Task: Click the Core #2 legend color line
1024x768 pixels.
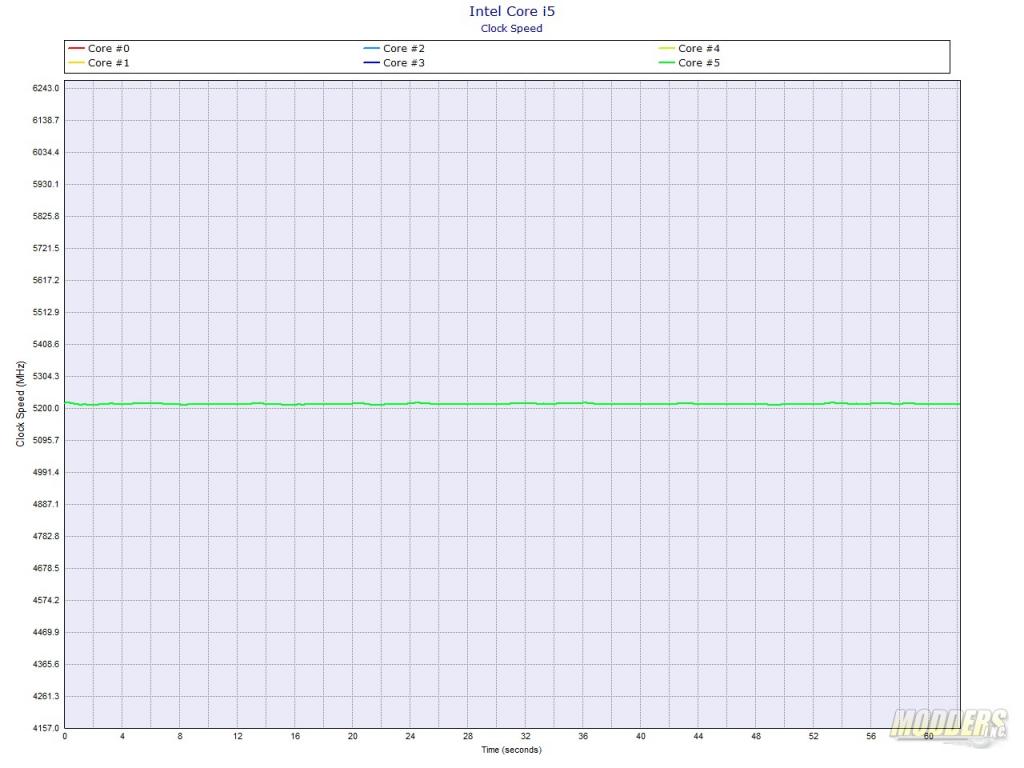Action: tap(372, 48)
